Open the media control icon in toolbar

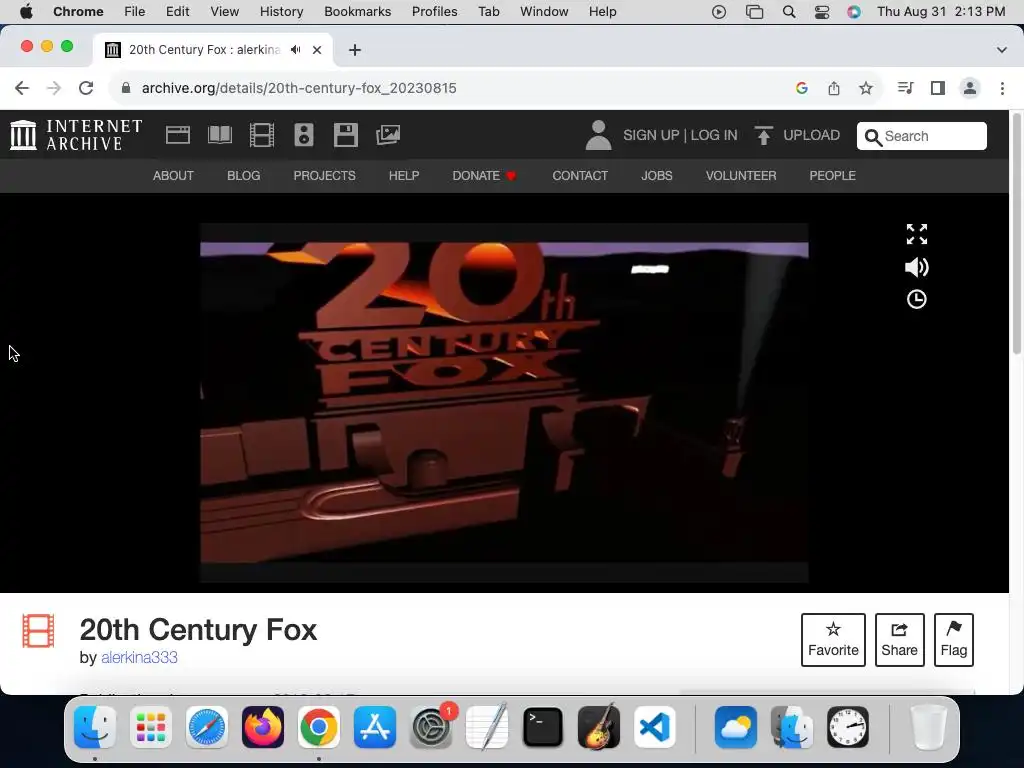point(905,88)
